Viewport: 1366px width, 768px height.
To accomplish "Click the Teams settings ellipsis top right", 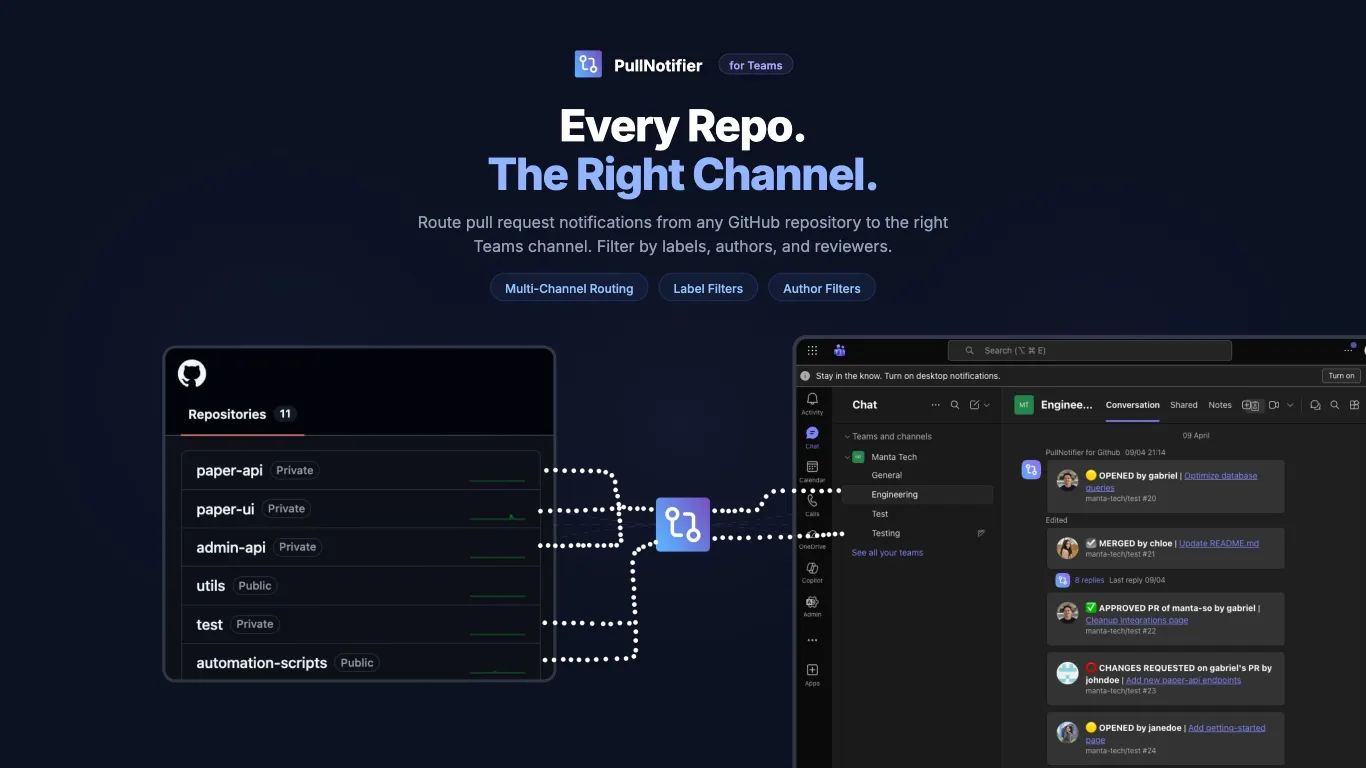I will pos(1348,350).
